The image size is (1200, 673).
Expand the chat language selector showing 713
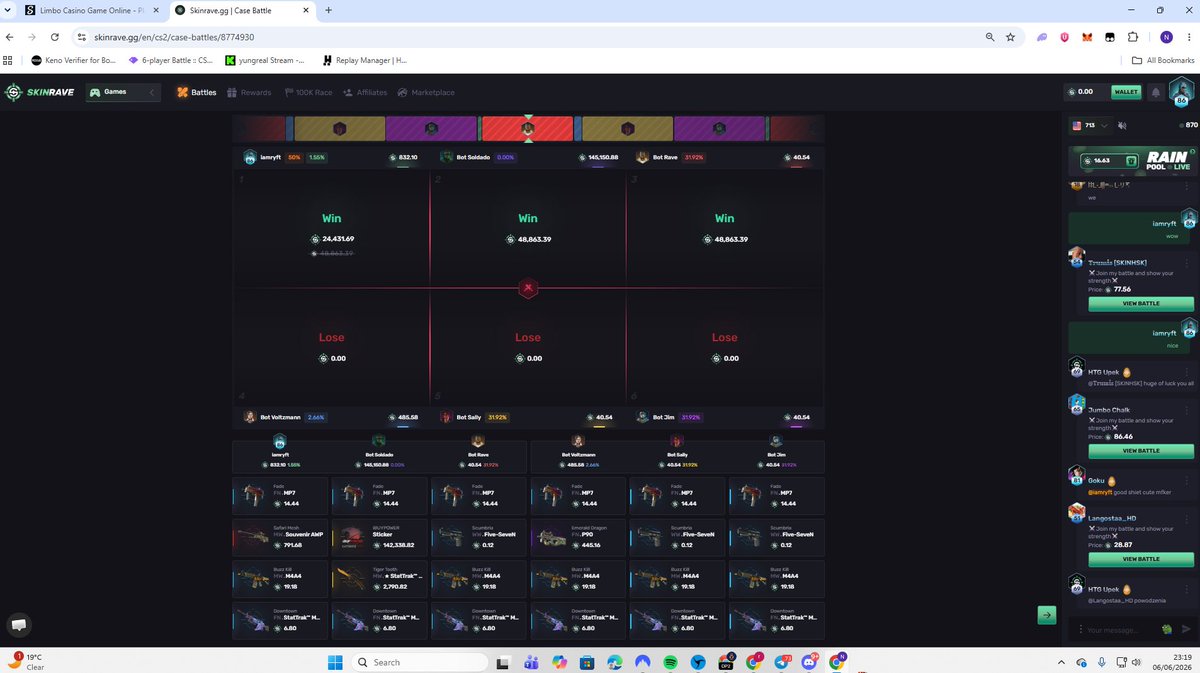(1089, 125)
